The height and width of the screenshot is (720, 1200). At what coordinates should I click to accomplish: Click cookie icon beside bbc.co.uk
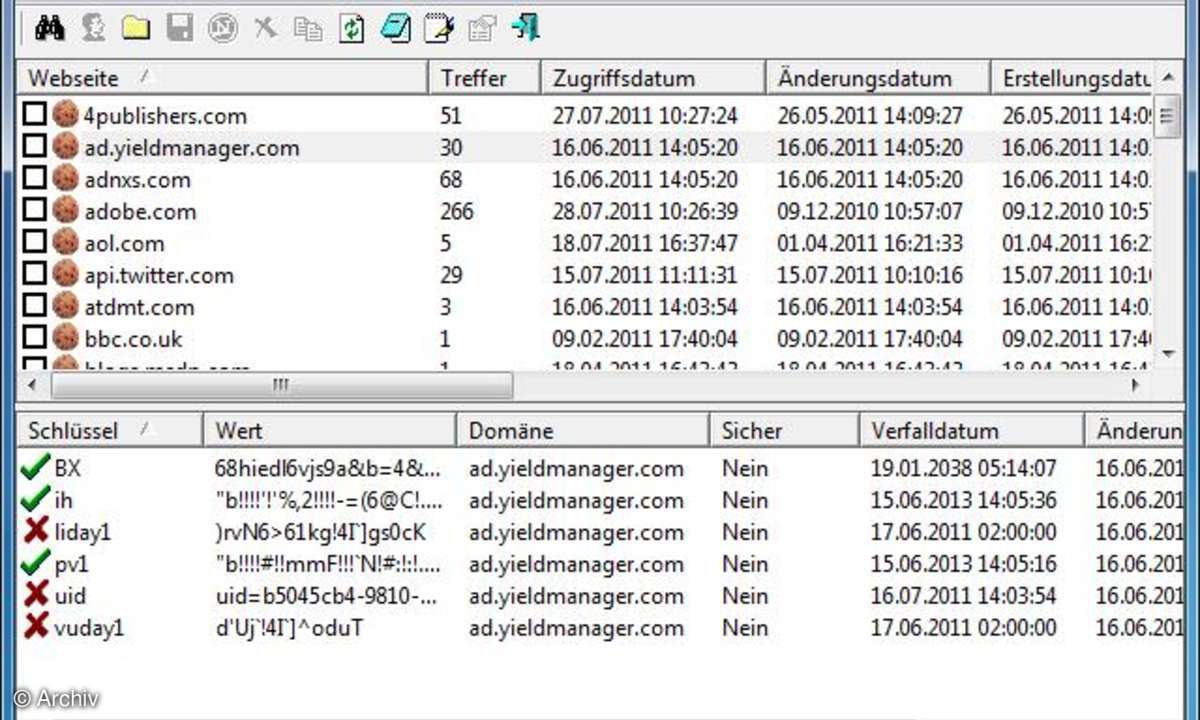click(x=65, y=338)
